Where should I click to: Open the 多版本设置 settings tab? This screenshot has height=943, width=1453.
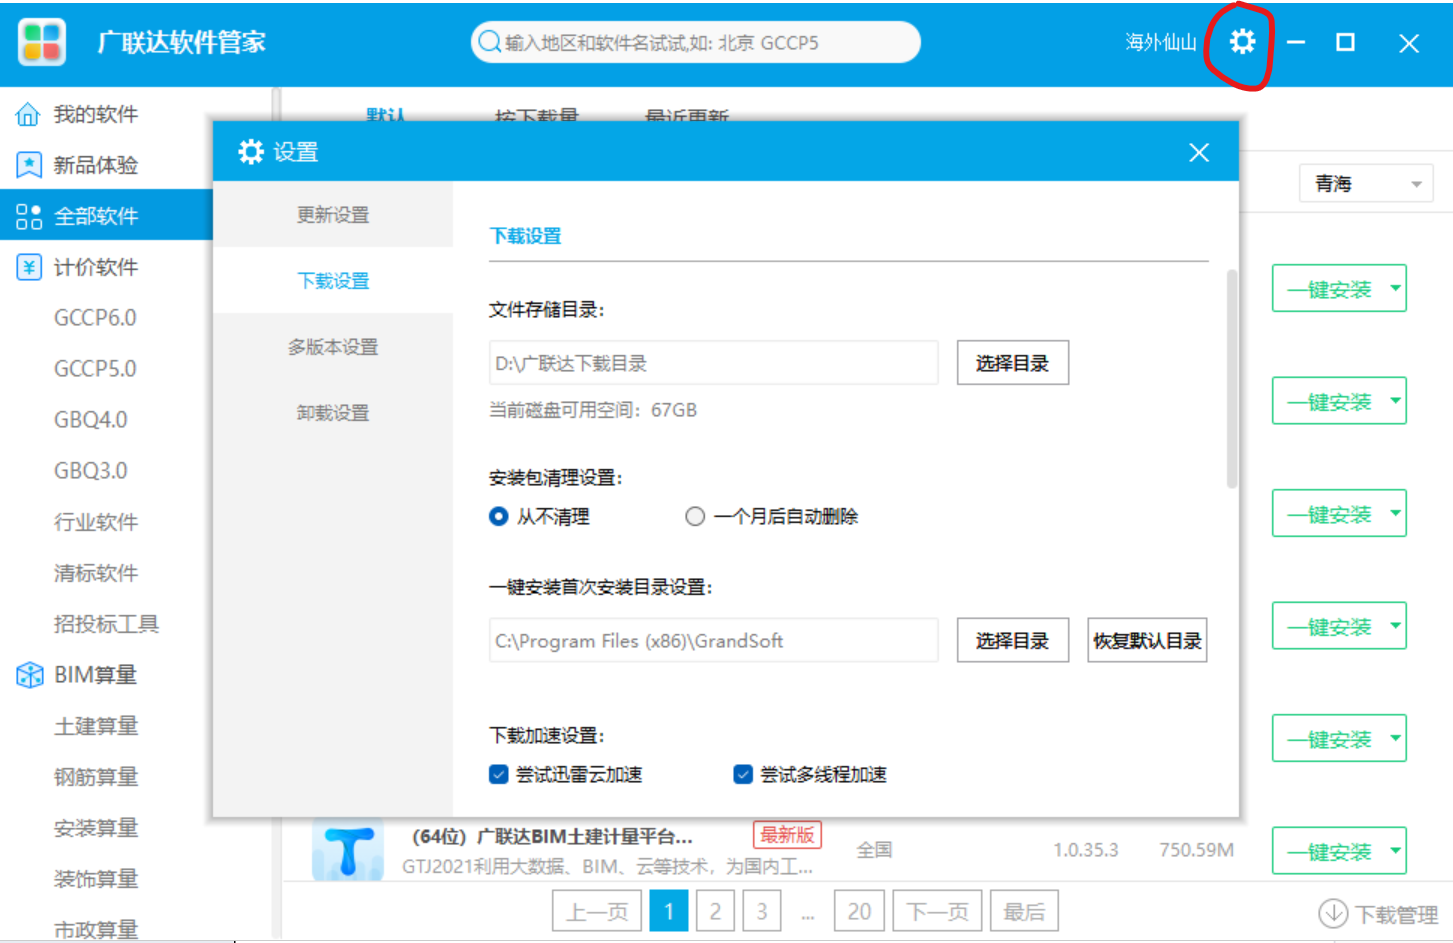pos(333,347)
